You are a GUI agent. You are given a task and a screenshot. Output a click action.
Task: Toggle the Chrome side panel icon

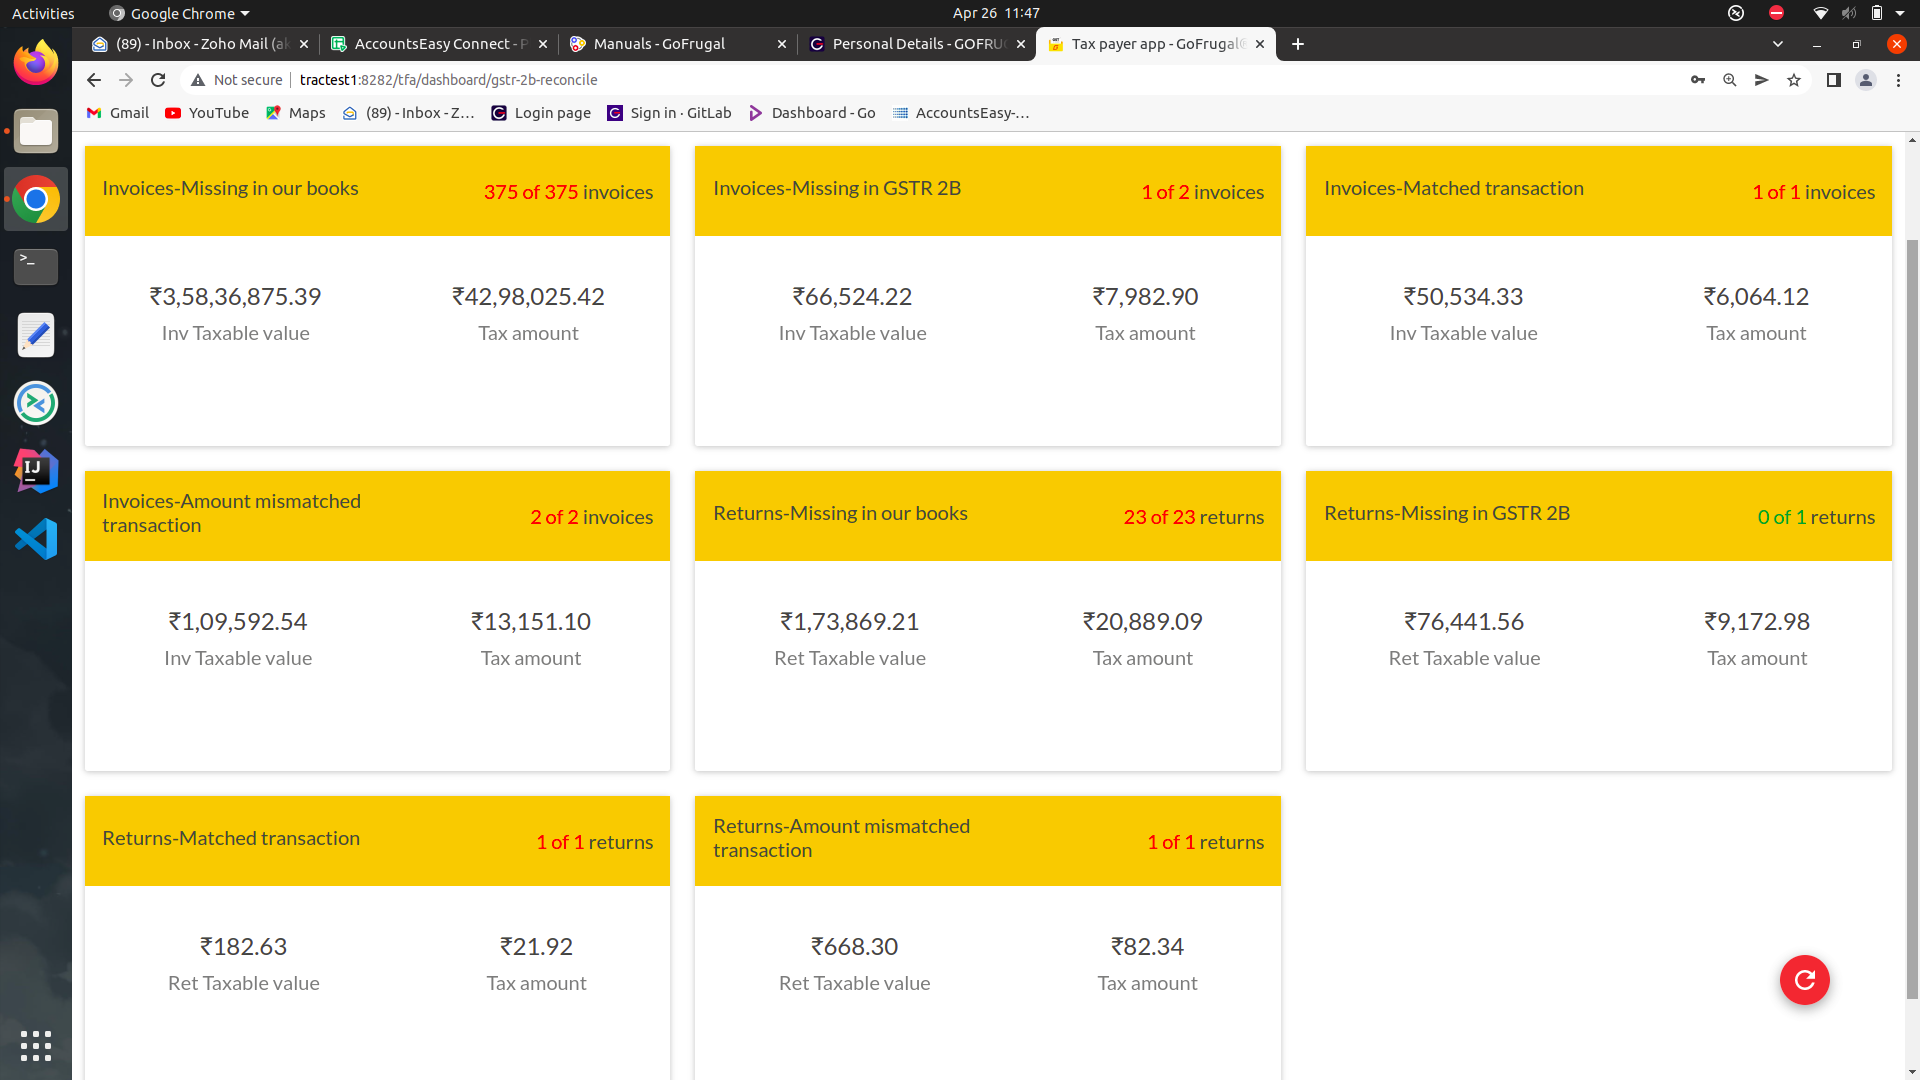click(1833, 80)
